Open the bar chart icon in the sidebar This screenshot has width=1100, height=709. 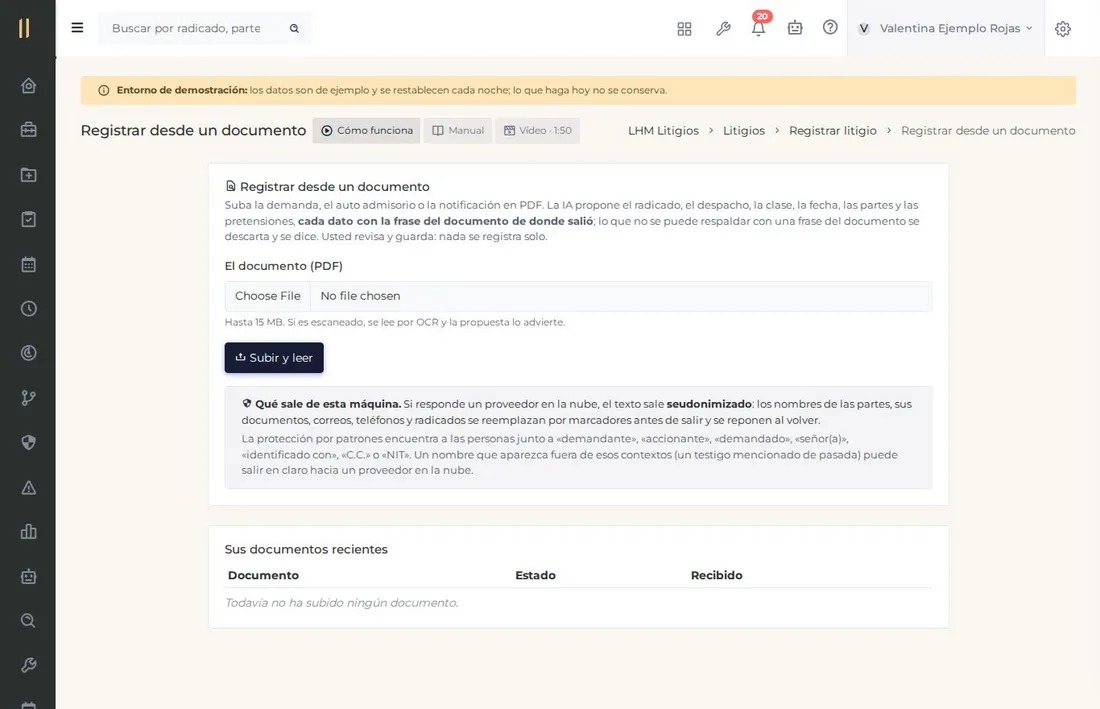[x=28, y=532]
